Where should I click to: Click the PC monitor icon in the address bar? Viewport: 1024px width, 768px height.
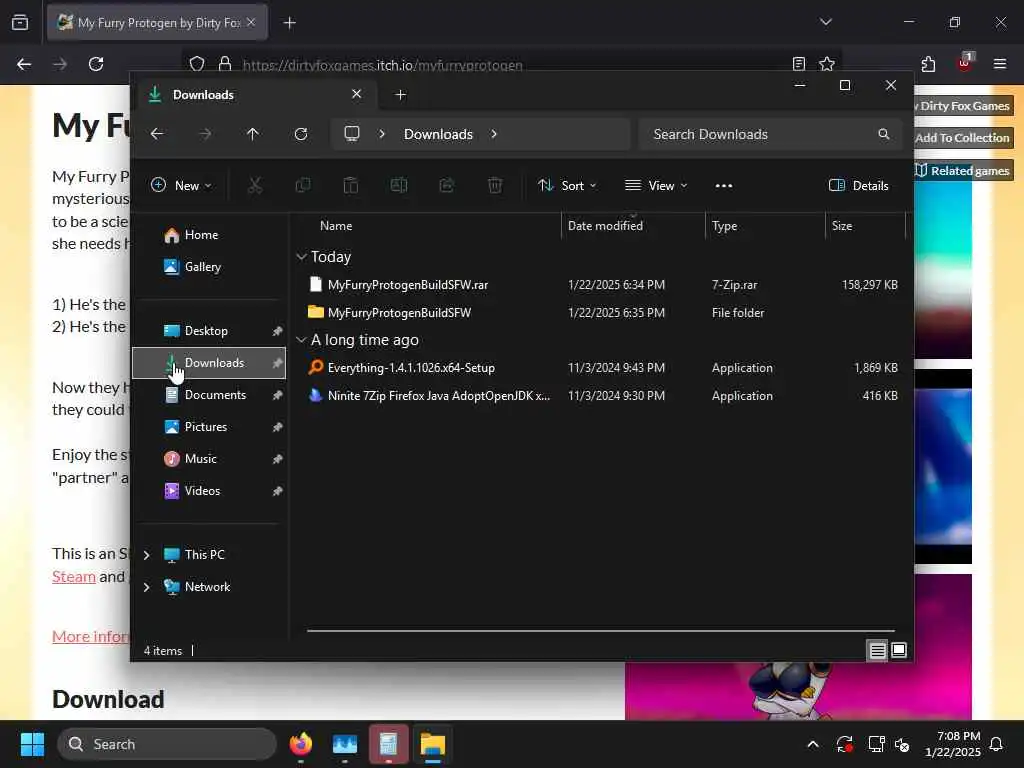352,134
